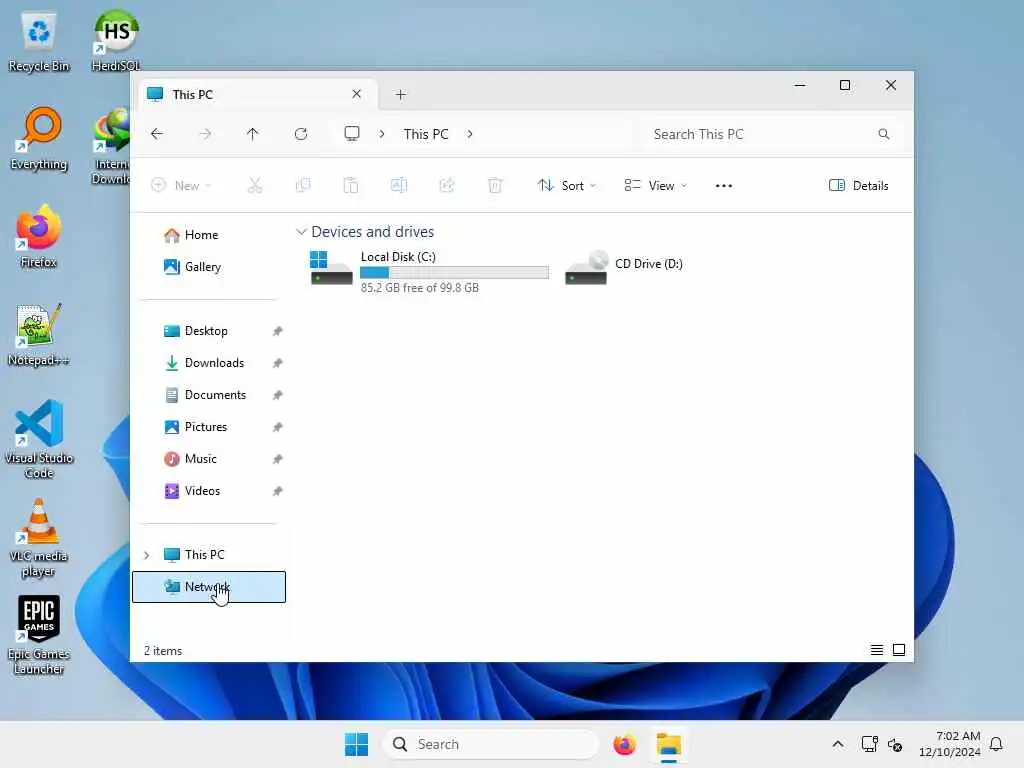The height and width of the screenshot is (768, 1024).
Task: Open the New item dropdown
Action: (181, 185)
